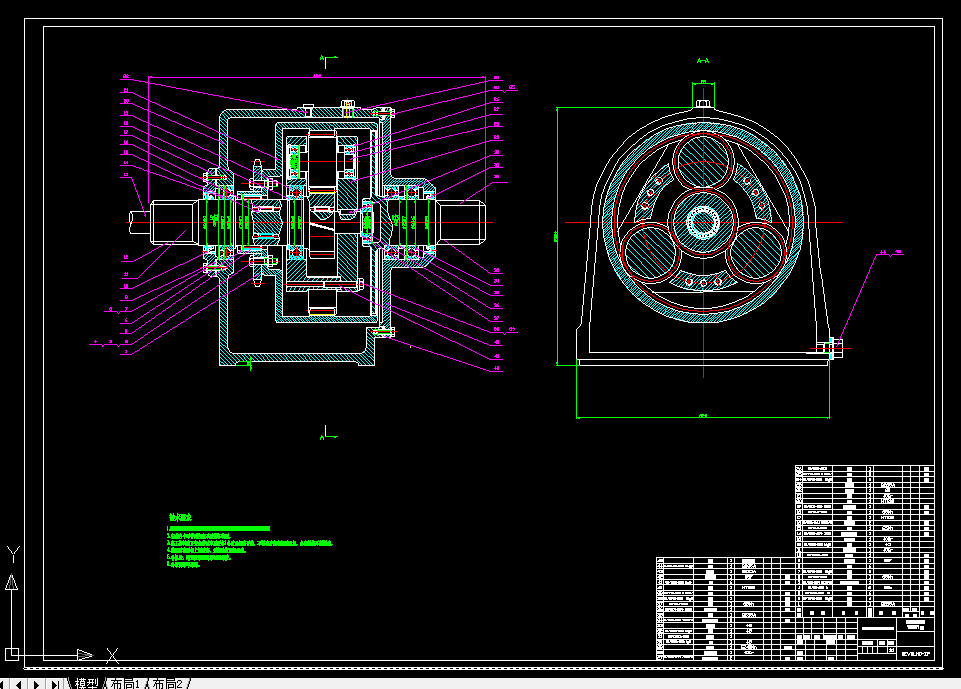Switch to the 模型 tab

pos(86,683)
